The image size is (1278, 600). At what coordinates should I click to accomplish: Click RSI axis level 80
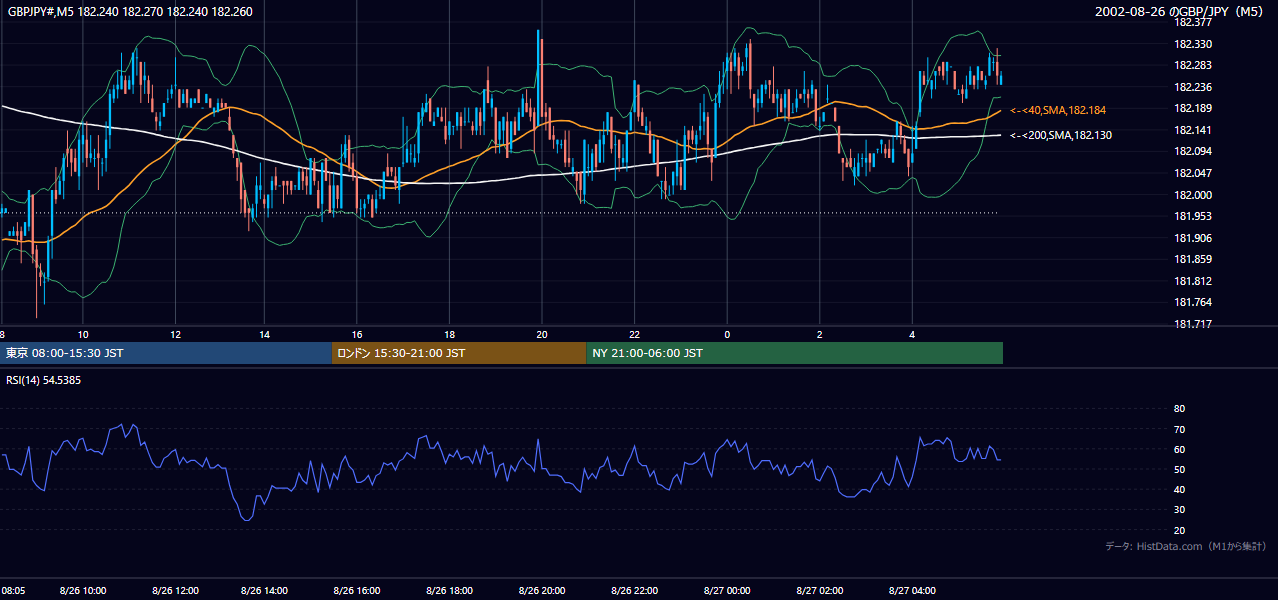[1179, 409]
